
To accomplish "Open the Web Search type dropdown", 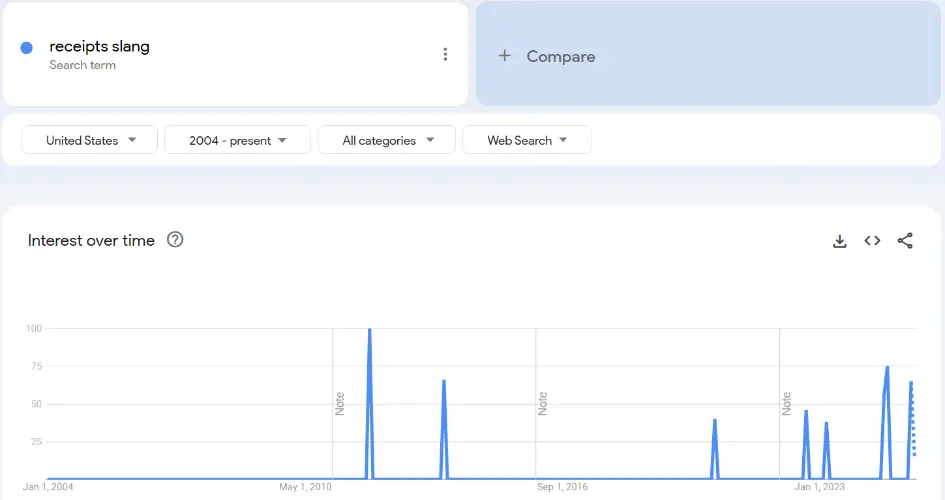I will point(527,140).
